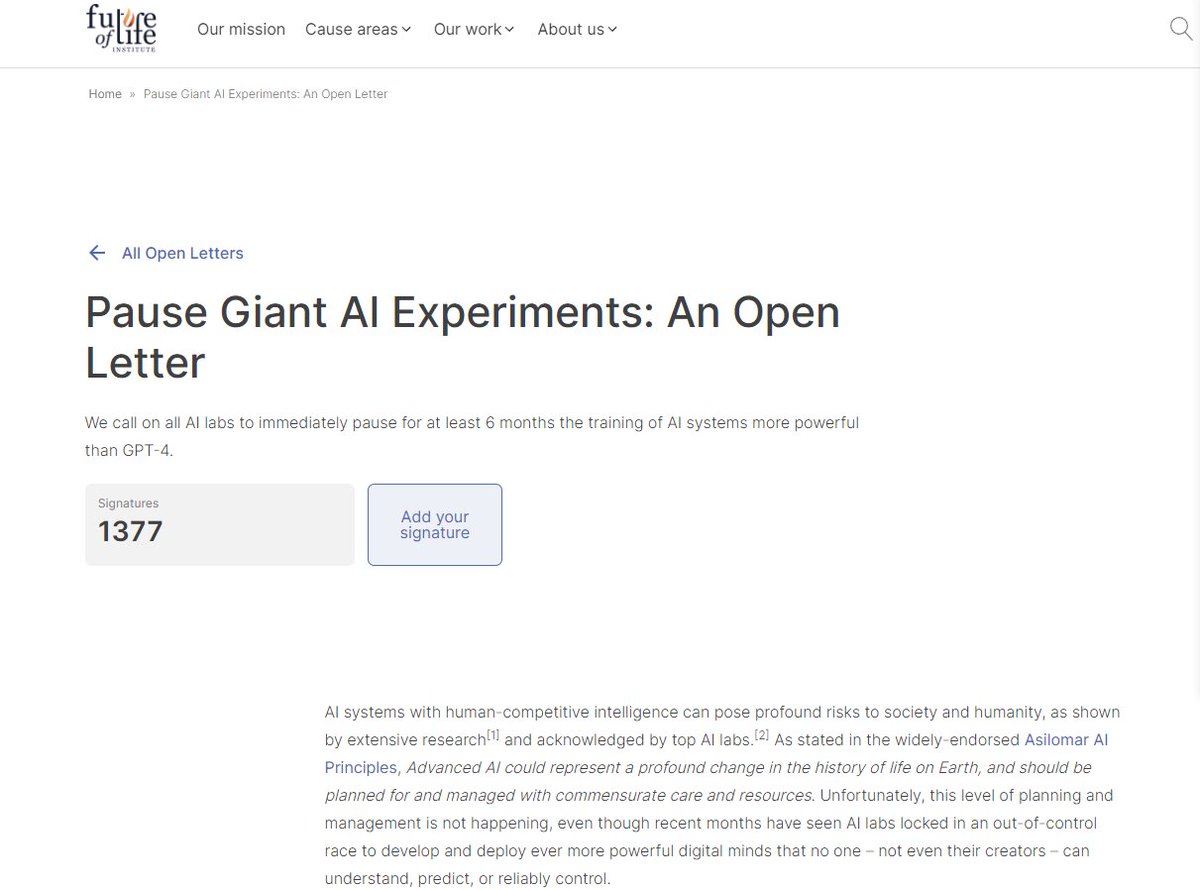Click footnote reference [1]
The width and height of the screenshot is (1200, 890).
[x=493, y=736]
